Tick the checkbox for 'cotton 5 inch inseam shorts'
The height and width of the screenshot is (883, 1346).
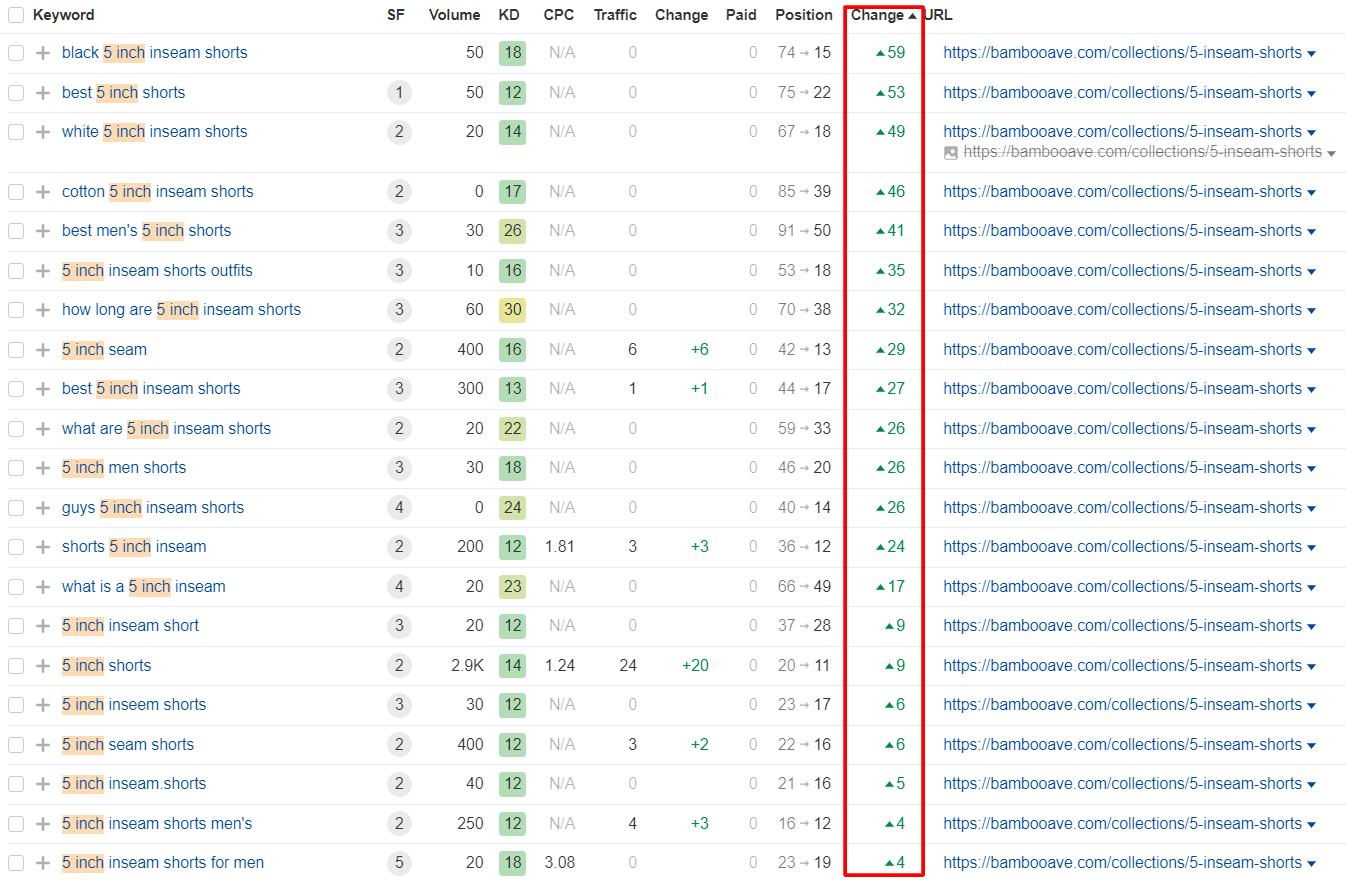pos(16,192)
